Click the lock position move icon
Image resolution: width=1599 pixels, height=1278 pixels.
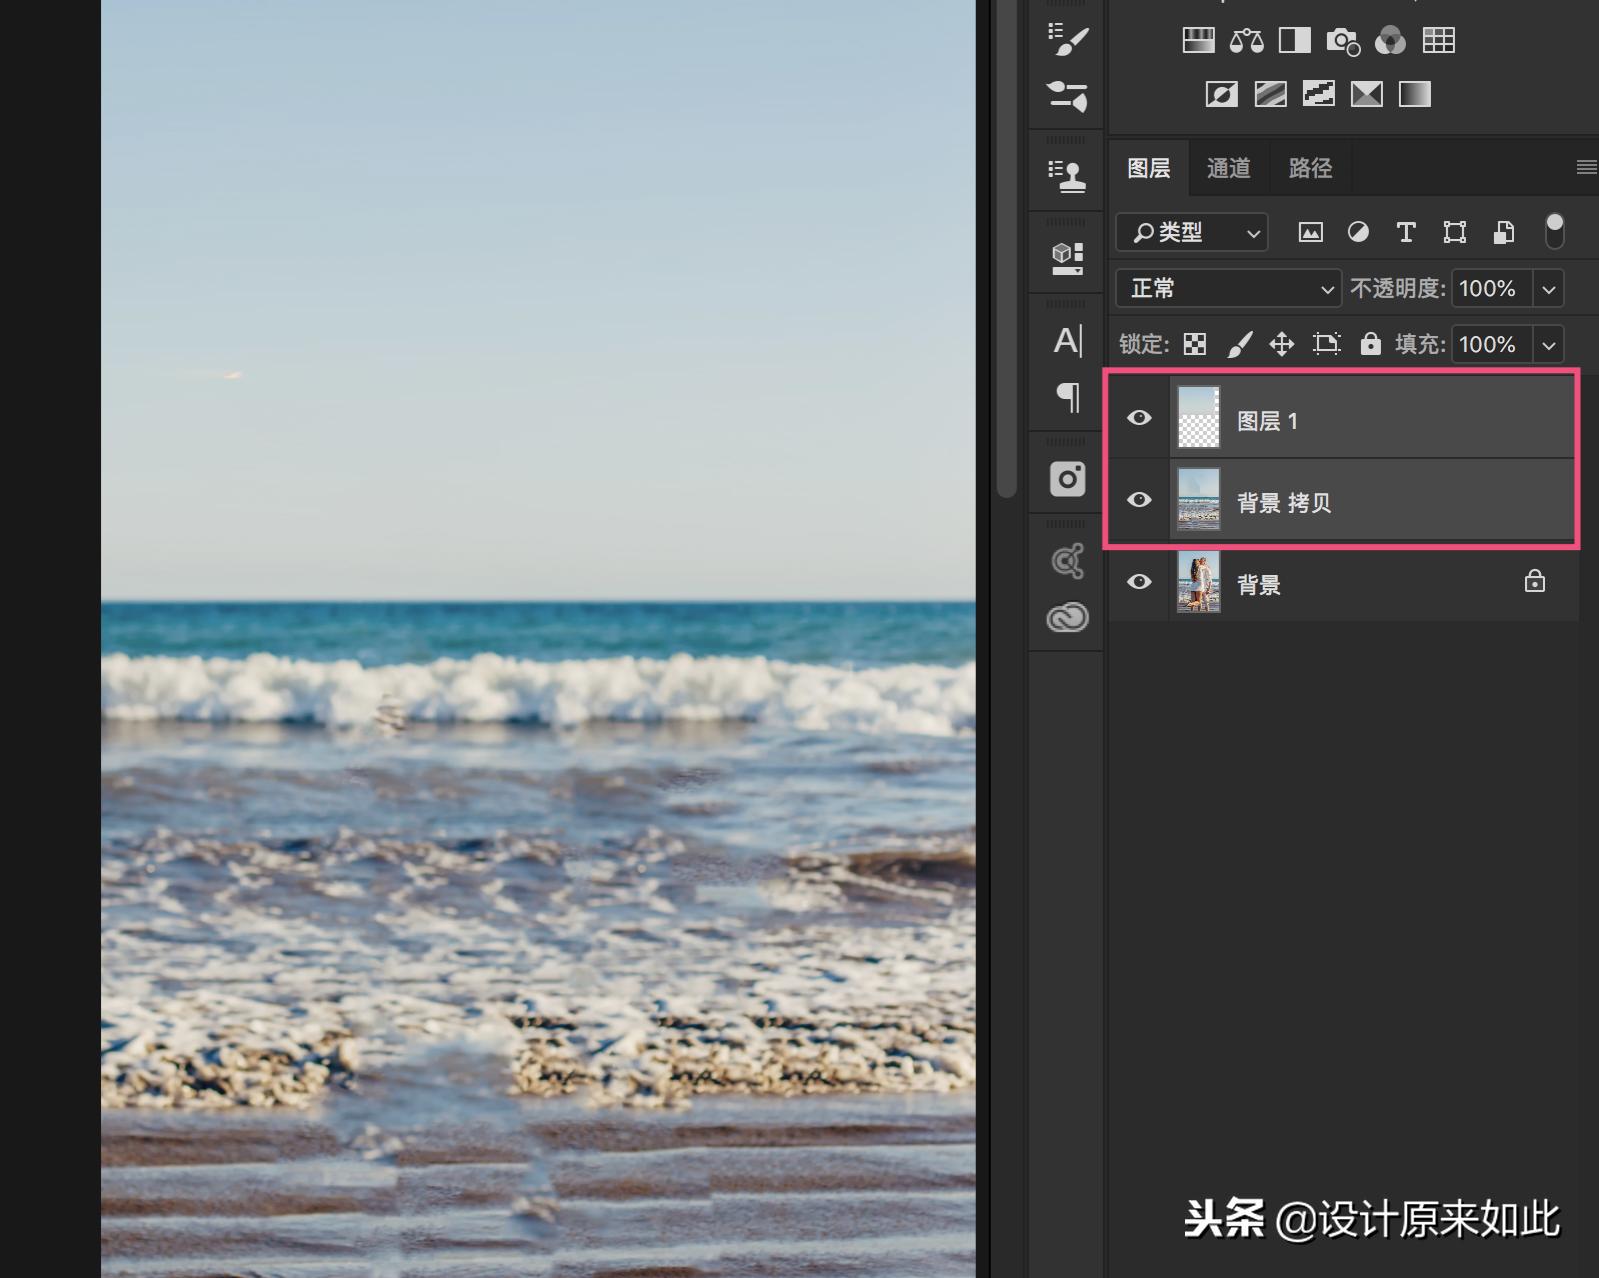point(1282,345)
